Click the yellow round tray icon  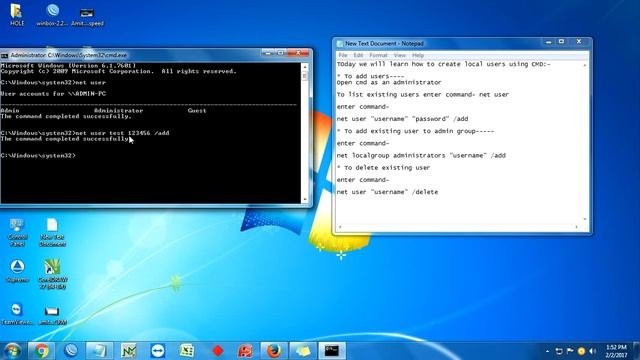581,351
